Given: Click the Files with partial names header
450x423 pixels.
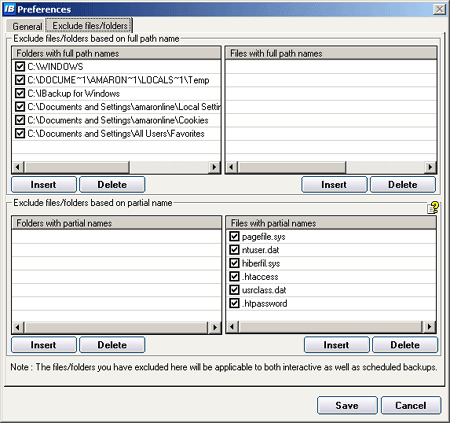Looking at the screenshot, I should pos(331,223).
